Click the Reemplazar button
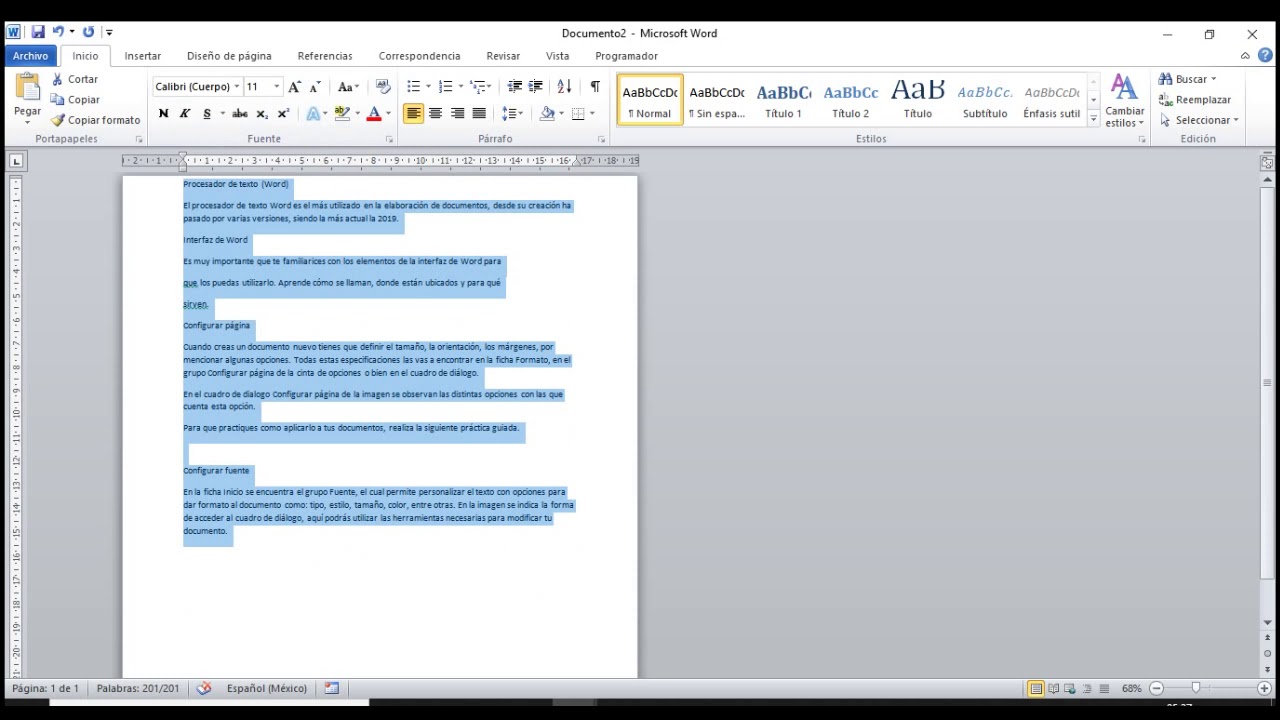The width and height of the screenshot is (1280, 720). click(1195, 99)
